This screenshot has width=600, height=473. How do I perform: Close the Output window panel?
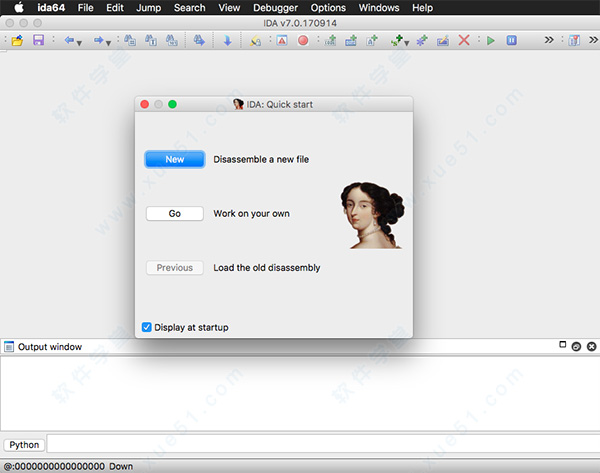click(592, 347)
